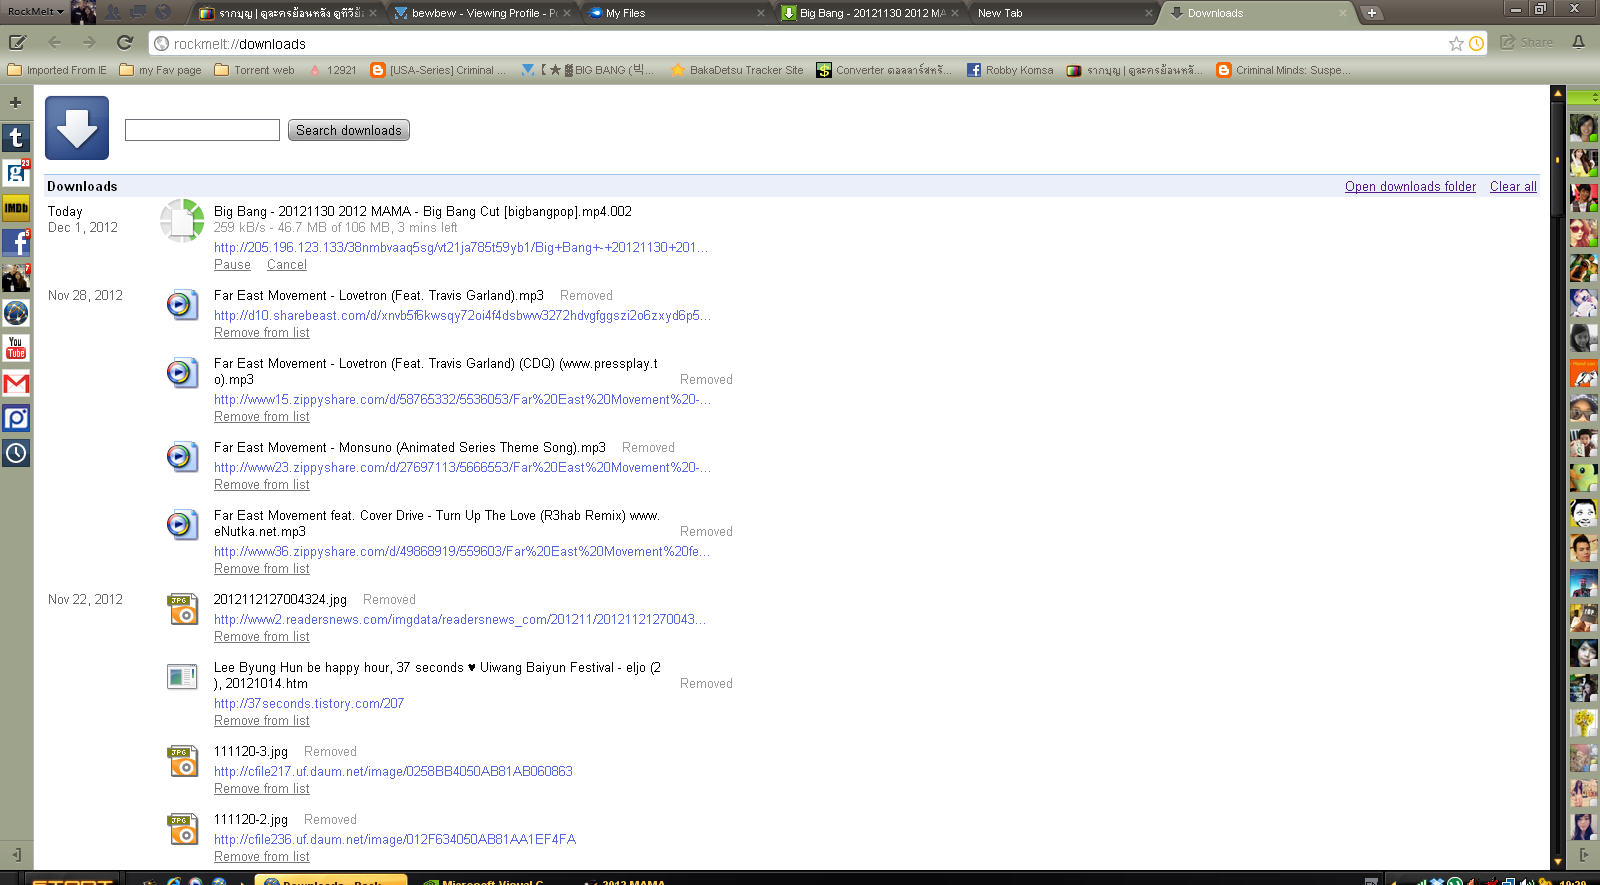Click the page icon for Lee Byung Hun htm file
The height and width of the screenshot is (885, 1600).
click(182, 677)
